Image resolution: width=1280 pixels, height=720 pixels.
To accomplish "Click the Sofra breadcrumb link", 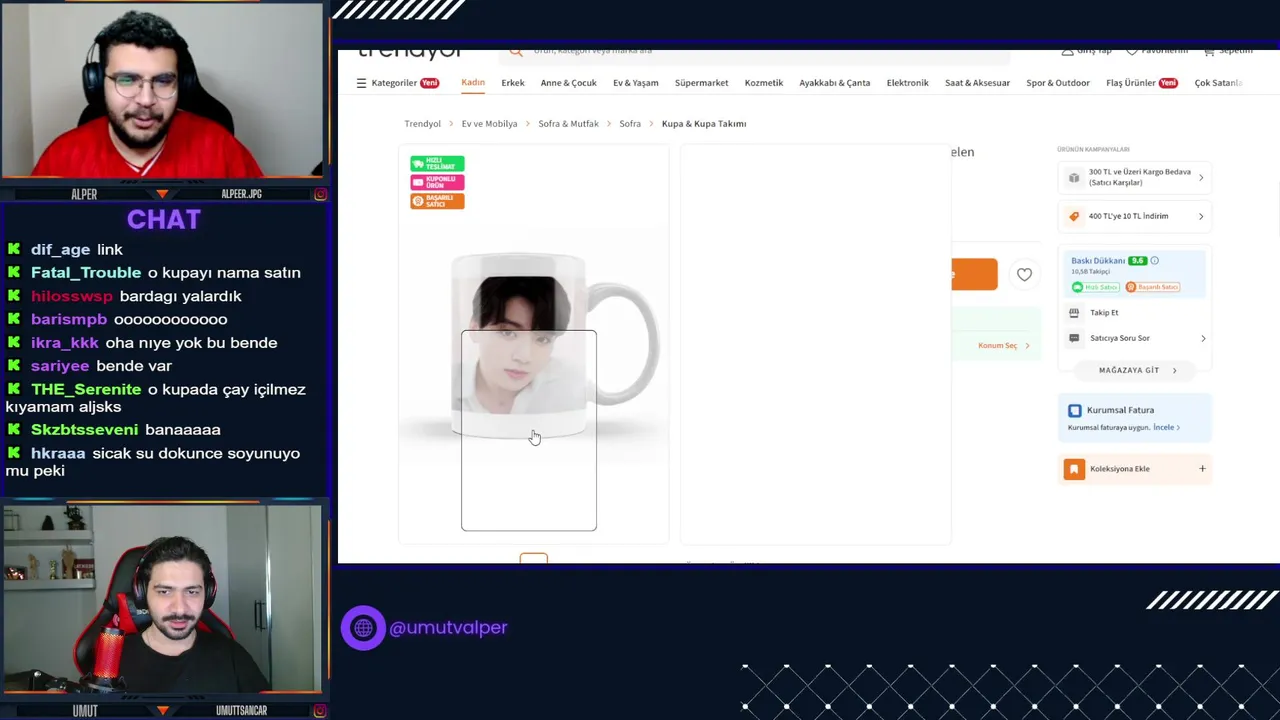I will click(630, 124).
